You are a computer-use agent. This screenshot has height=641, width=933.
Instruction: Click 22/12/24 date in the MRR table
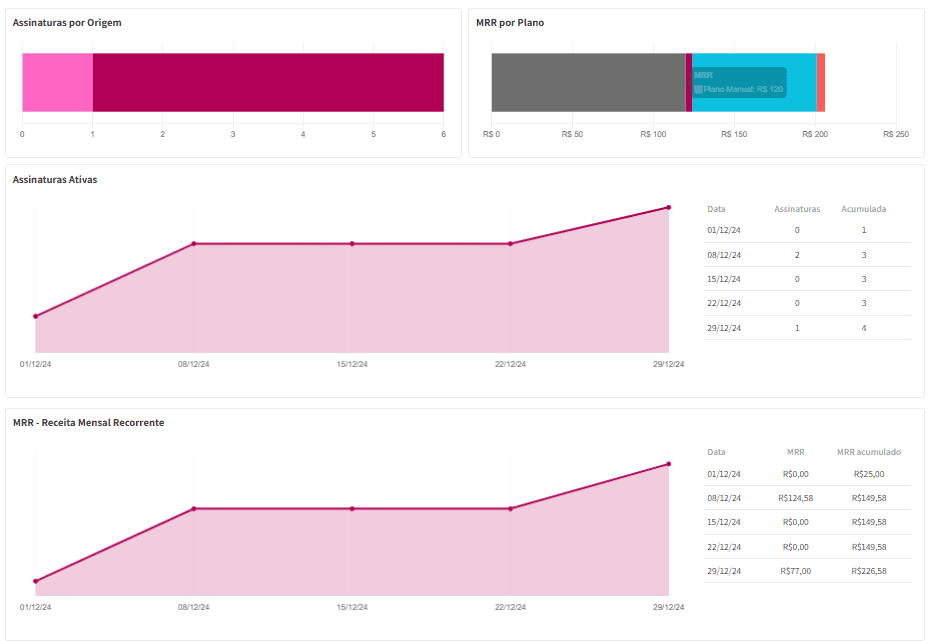click(724, 547)
